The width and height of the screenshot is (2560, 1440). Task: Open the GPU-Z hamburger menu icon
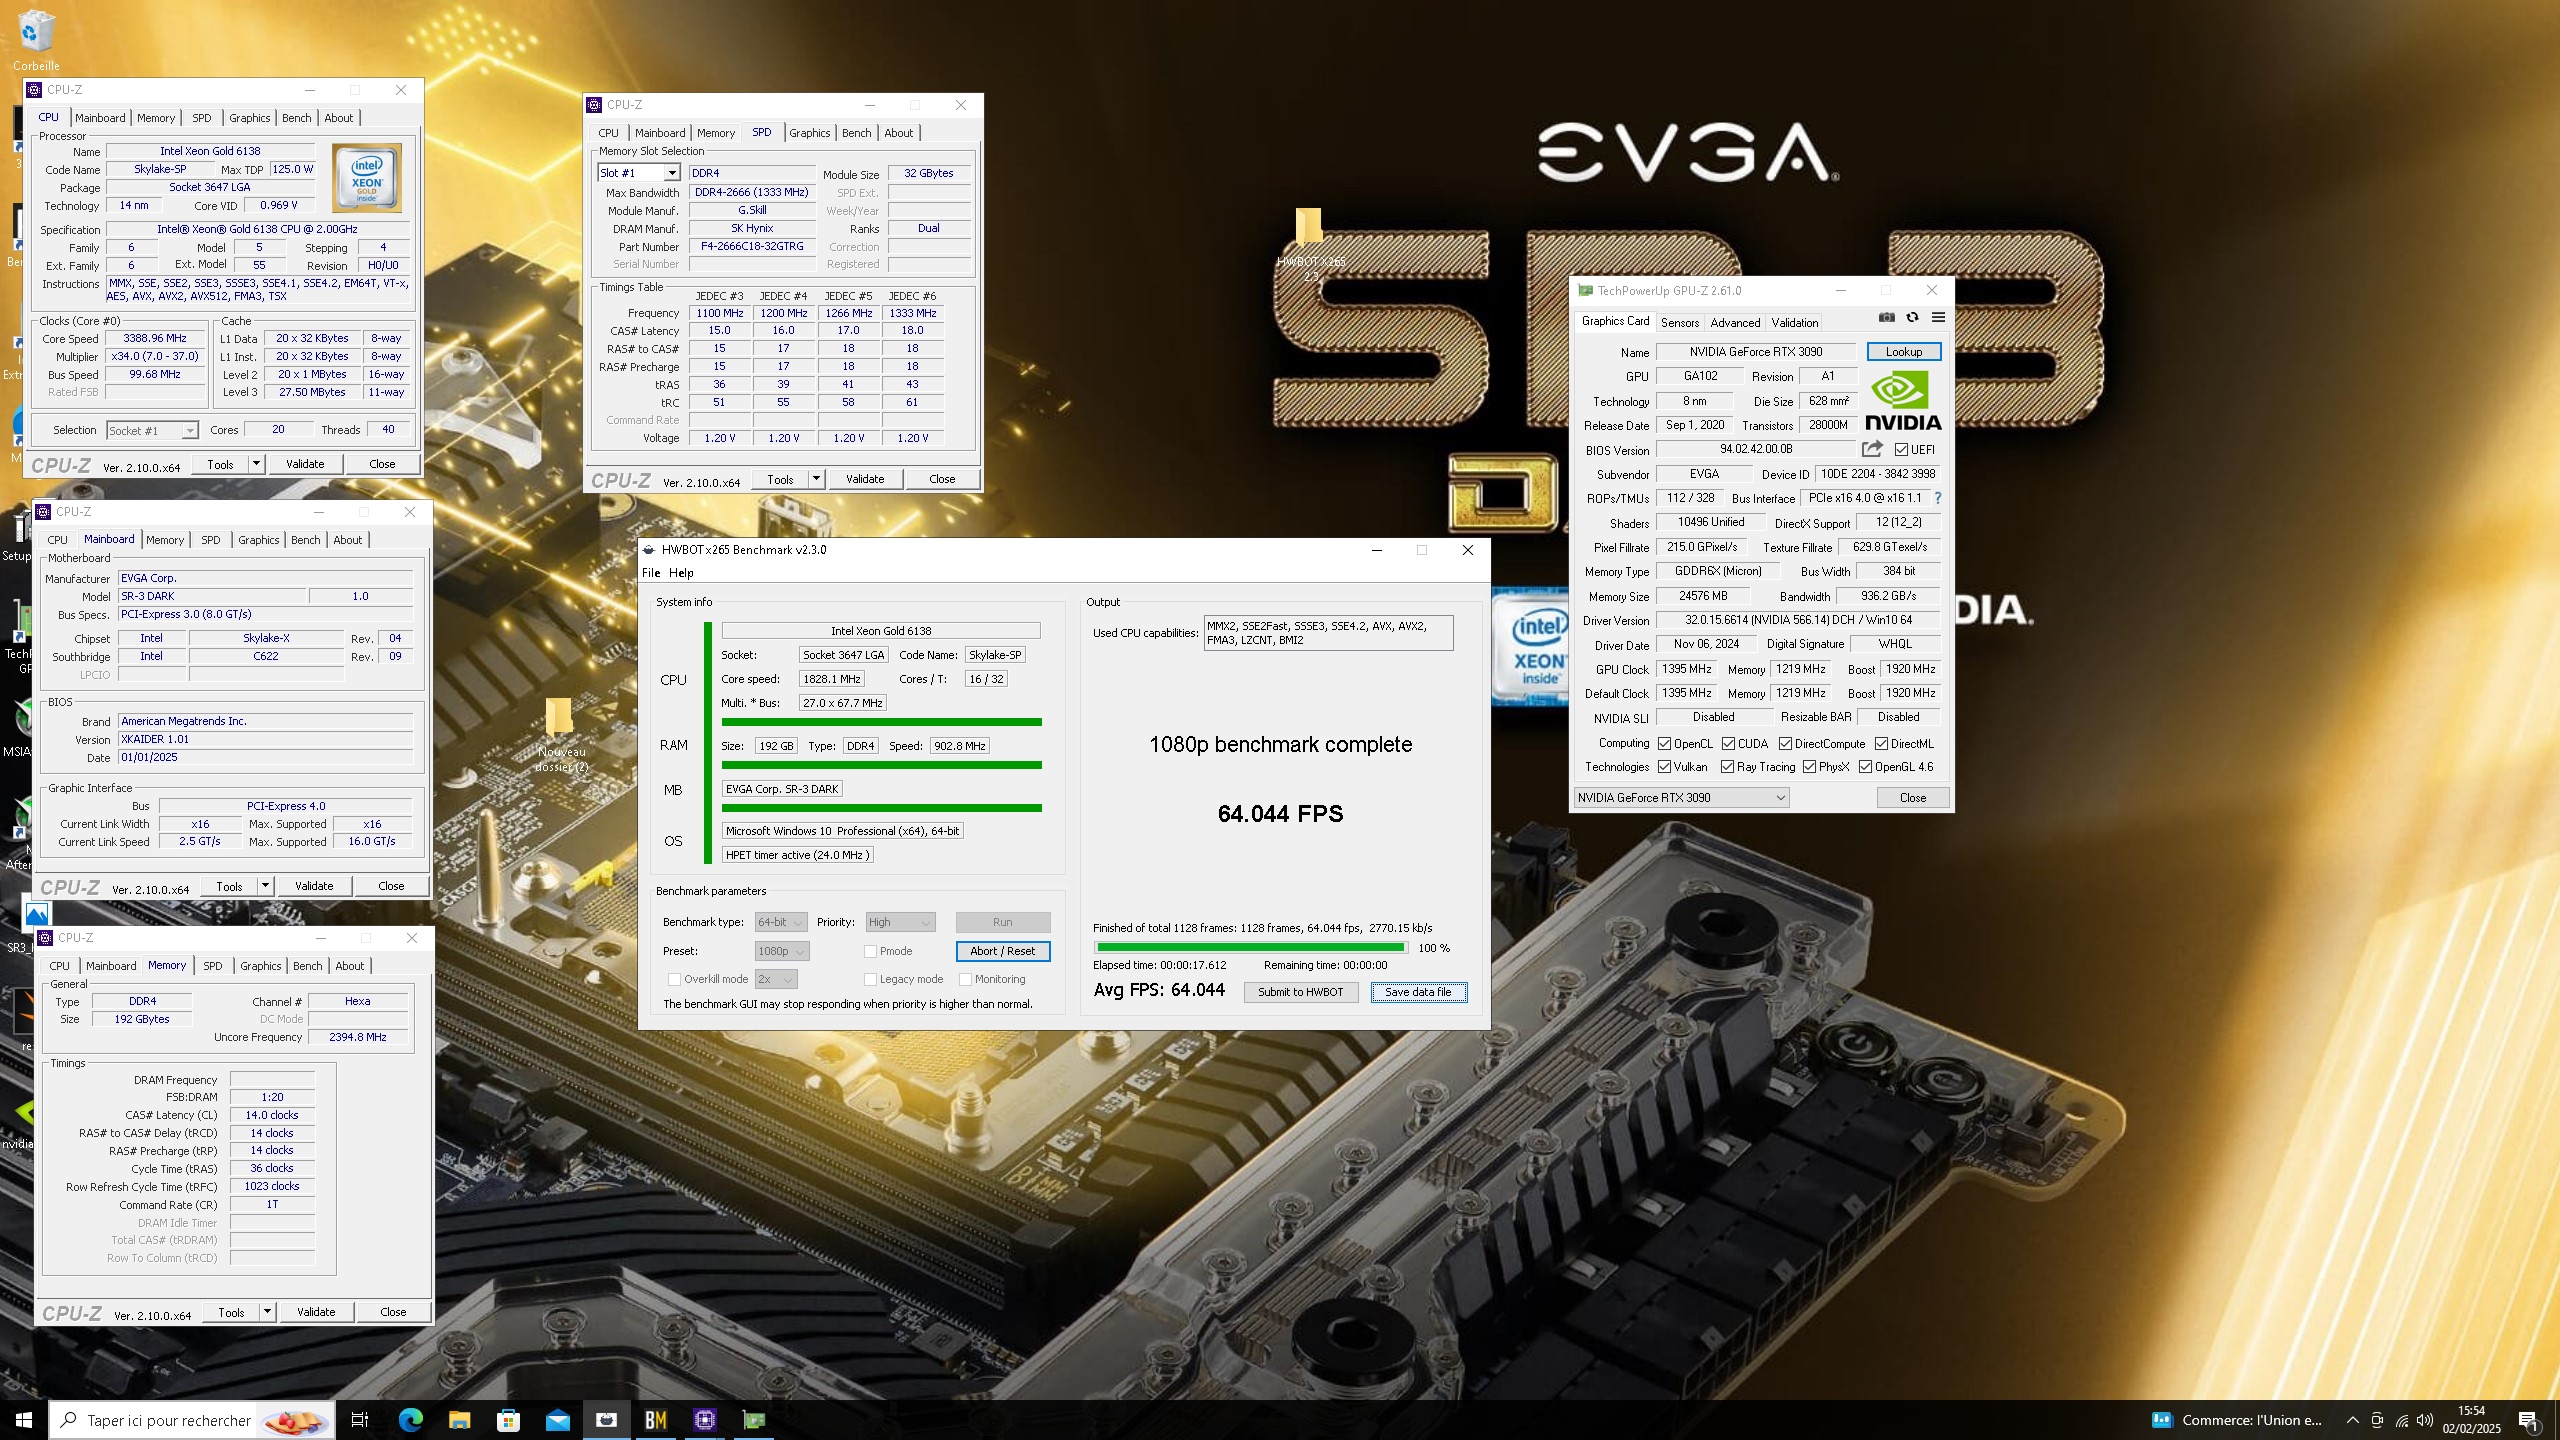pyautogui.click(x=1938, y=318)
